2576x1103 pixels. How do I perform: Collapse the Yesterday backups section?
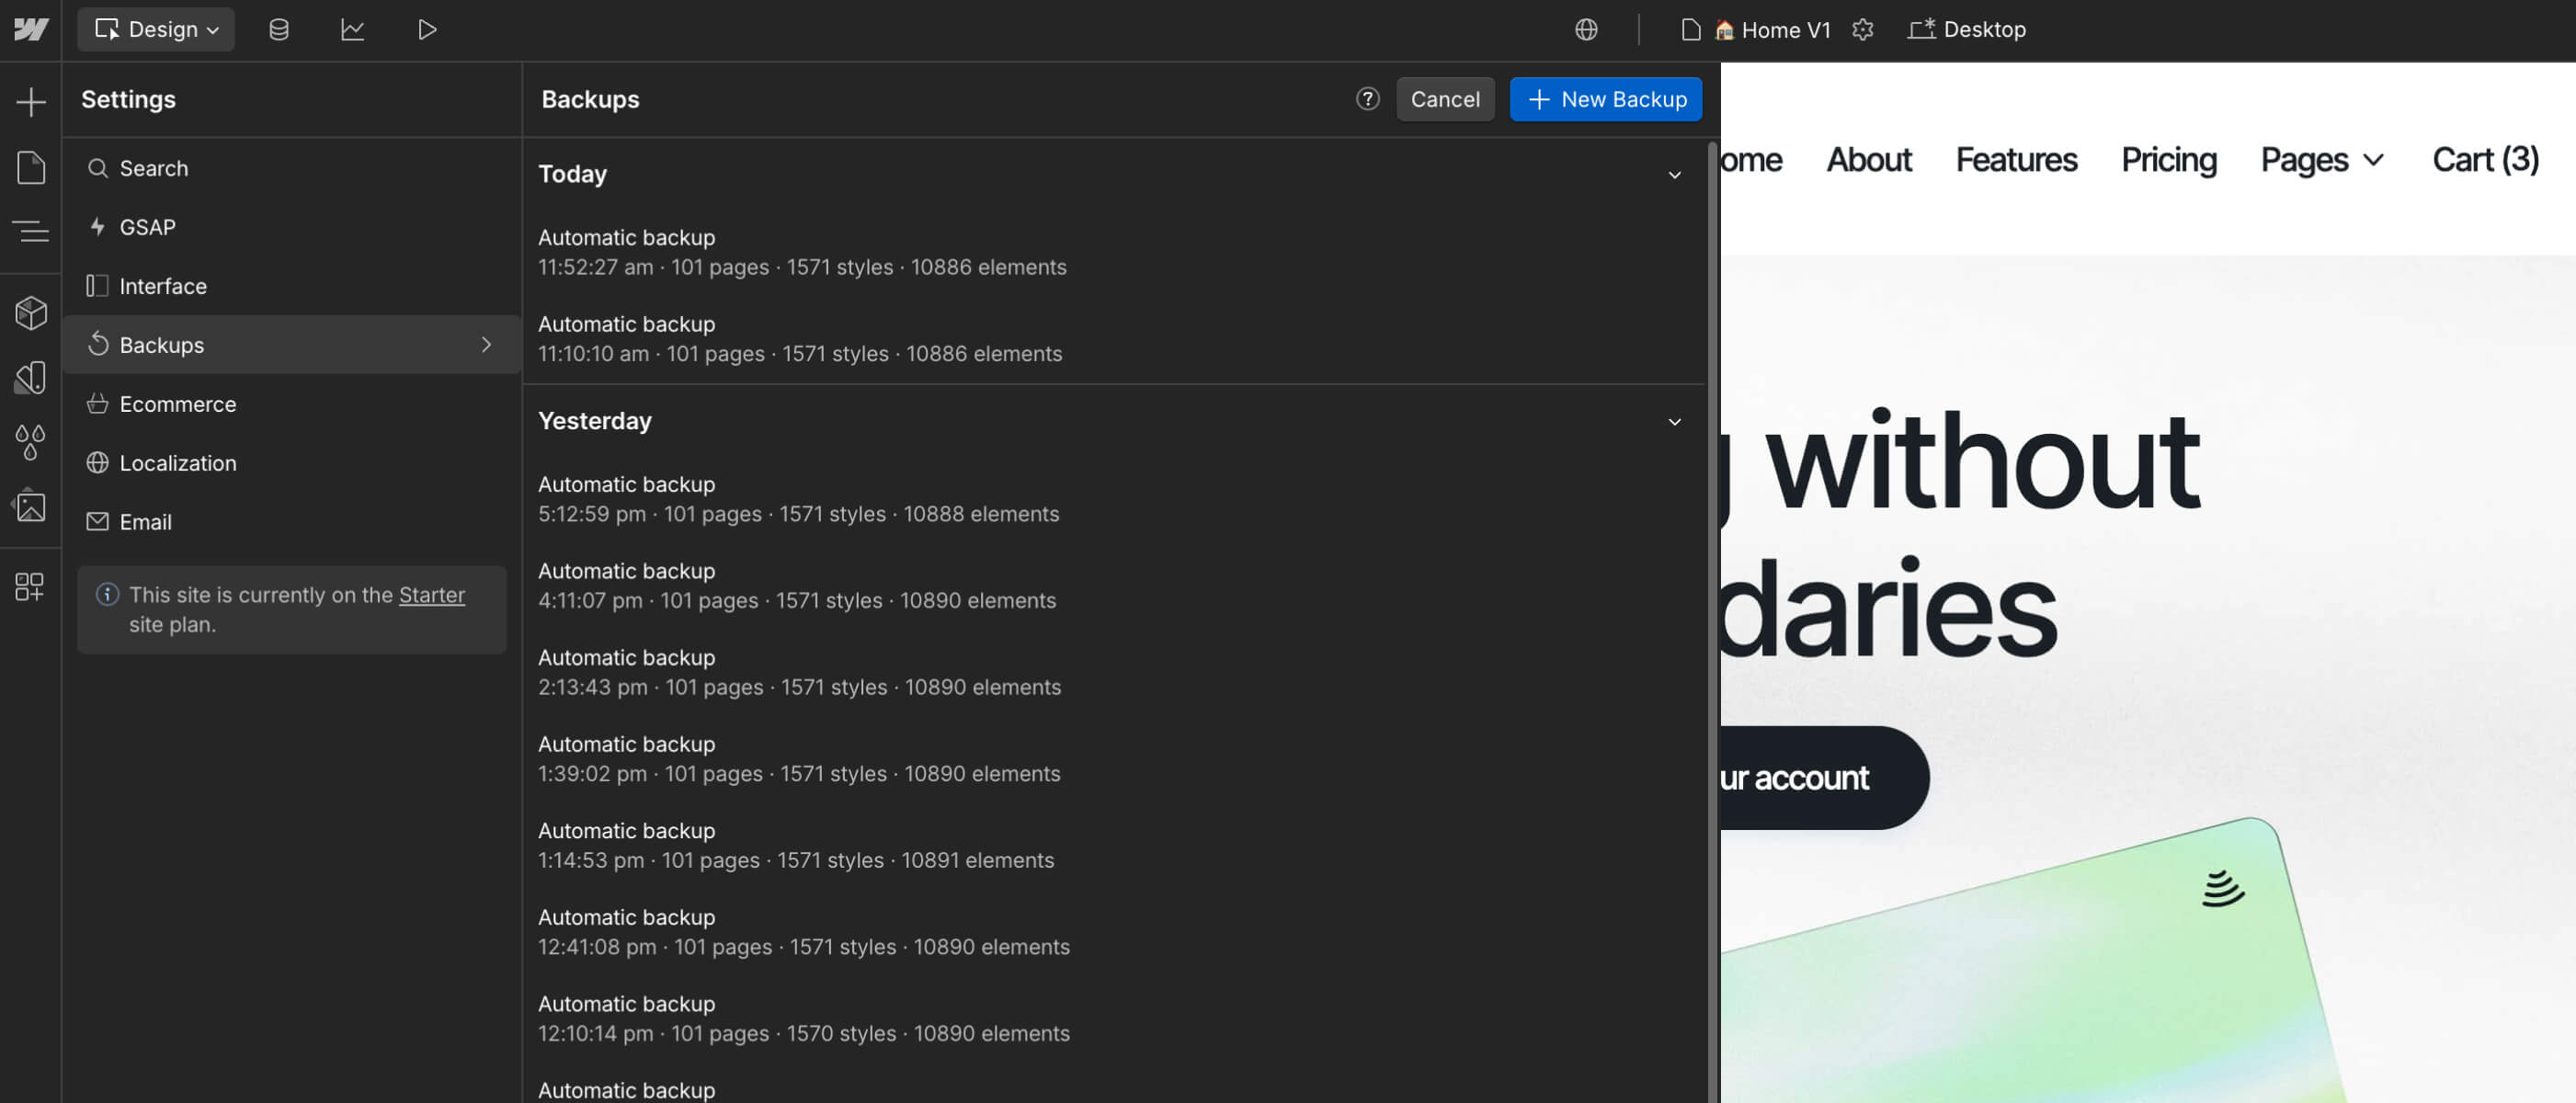1674,422
